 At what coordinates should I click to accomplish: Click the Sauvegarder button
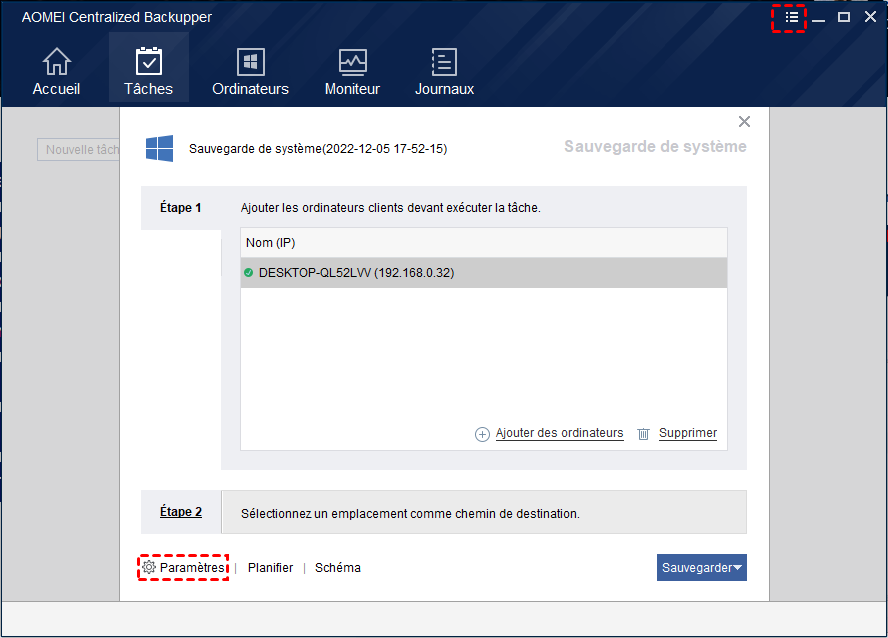click(x=702, y=568)
